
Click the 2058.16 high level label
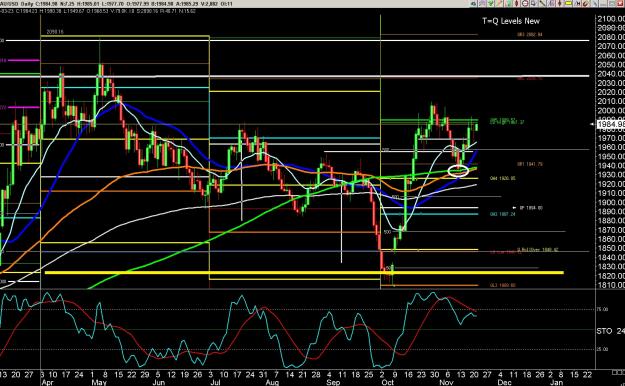[x=55, y=32]
